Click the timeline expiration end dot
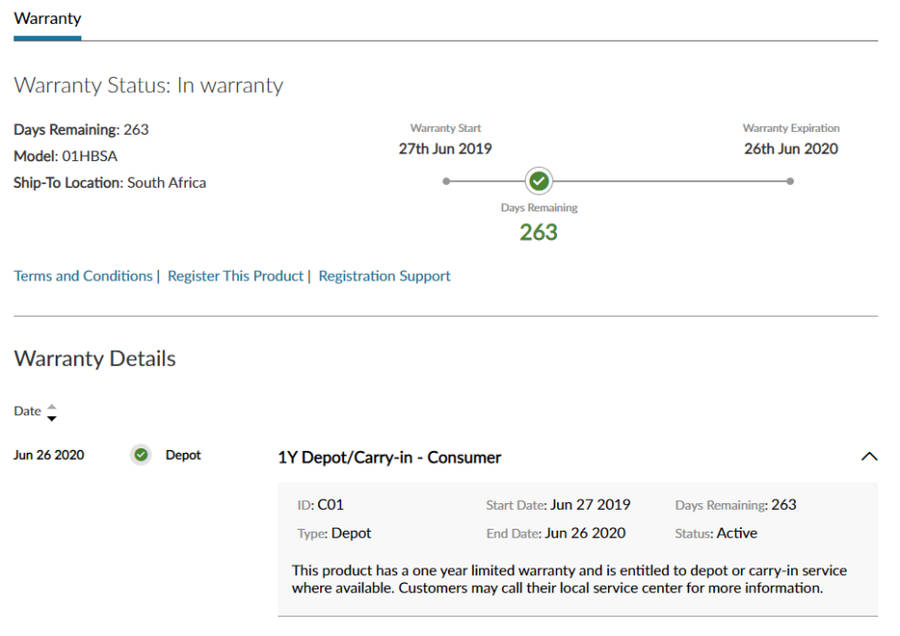The width and height of the screenshot is (900, 636). [790, 181]
